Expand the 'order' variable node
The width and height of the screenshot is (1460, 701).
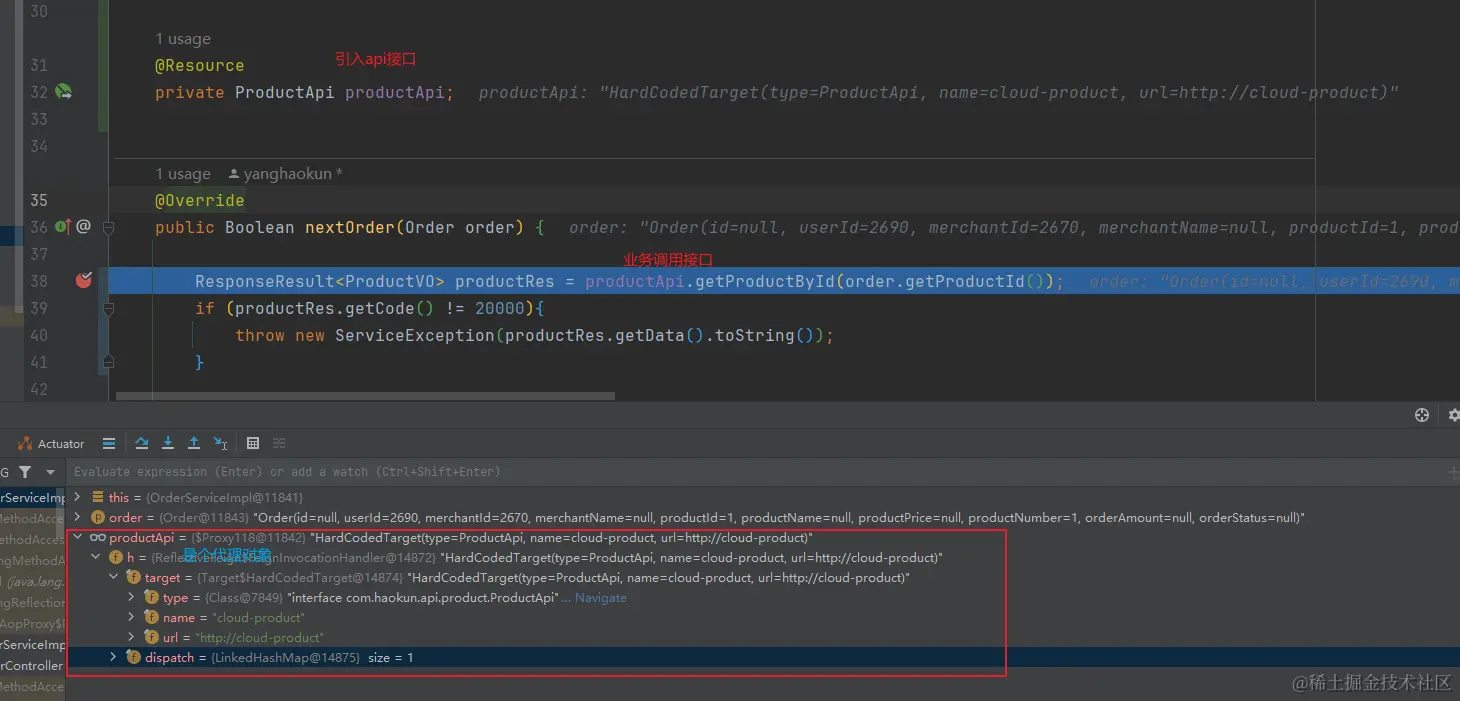pos(78,517)
